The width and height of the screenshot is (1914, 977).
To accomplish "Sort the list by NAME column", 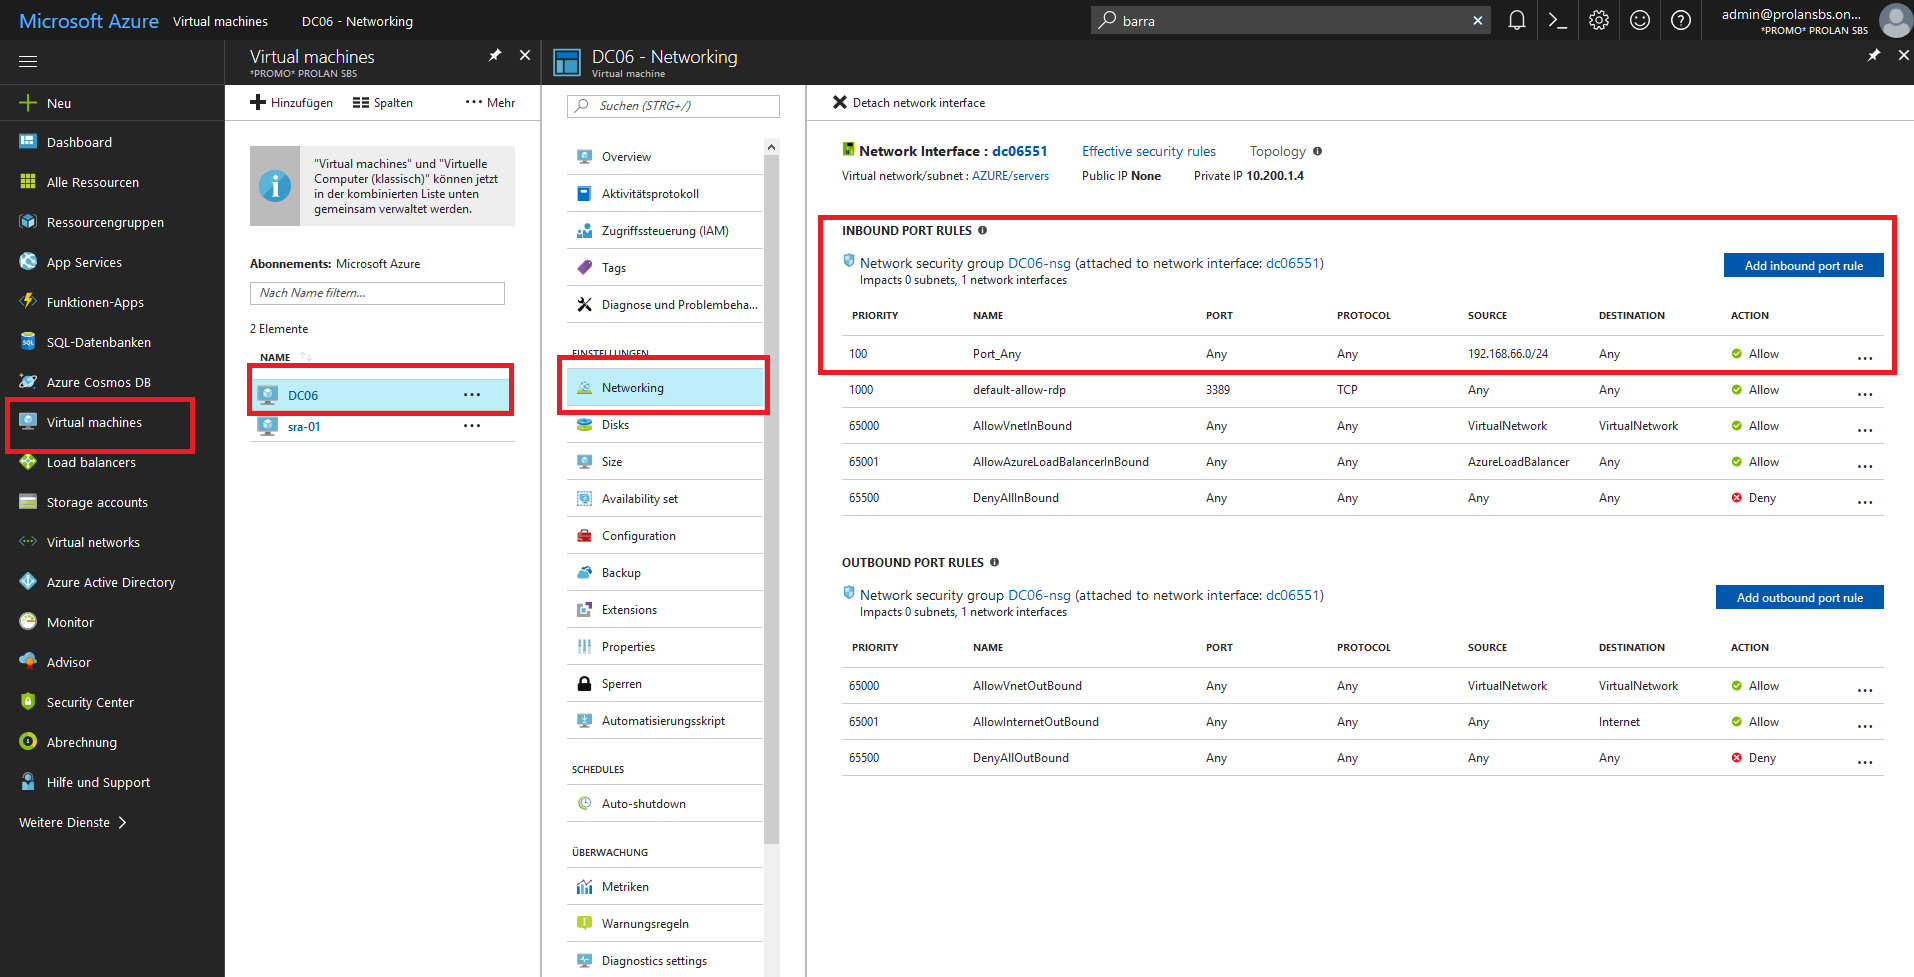I will click(276, 357).
